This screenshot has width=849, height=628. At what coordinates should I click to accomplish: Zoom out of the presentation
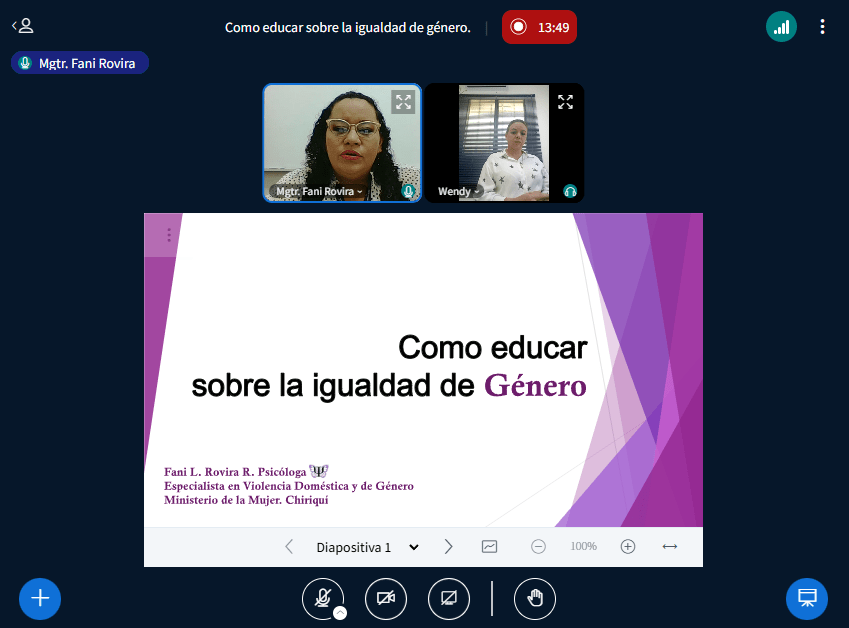538,547
